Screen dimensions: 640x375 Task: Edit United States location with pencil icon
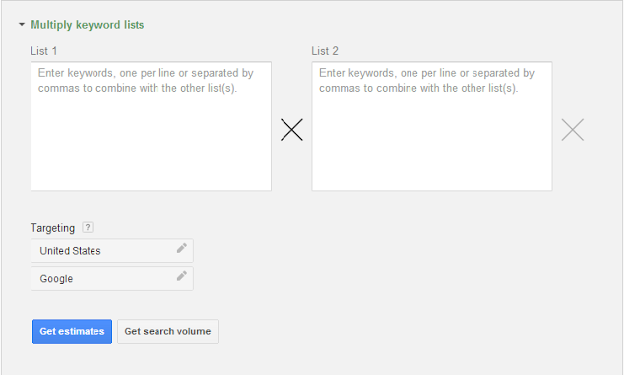[182, 248]
